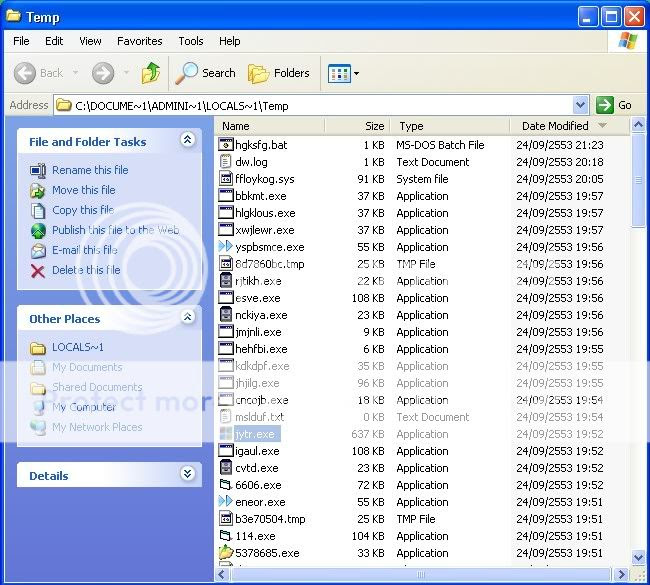Open the Tools menu
Screen dimensions: 650x585
(191, 41)
